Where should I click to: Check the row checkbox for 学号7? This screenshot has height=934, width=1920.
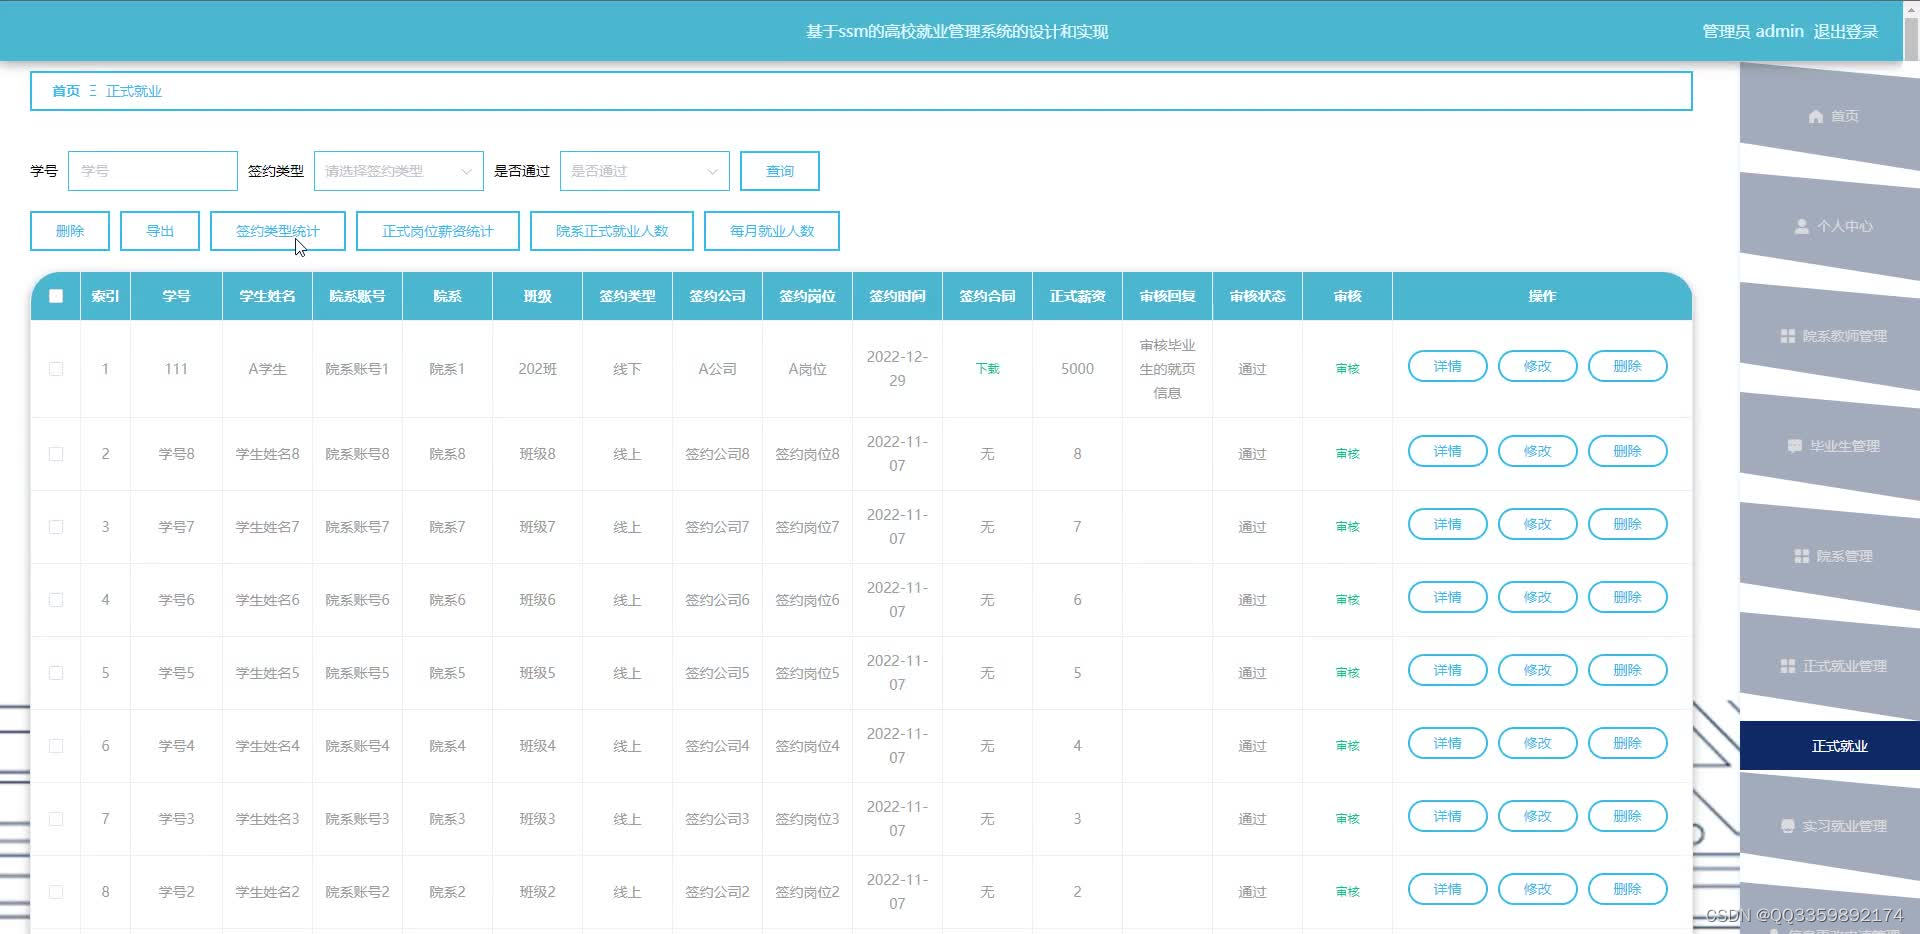[x=56, y=527]
